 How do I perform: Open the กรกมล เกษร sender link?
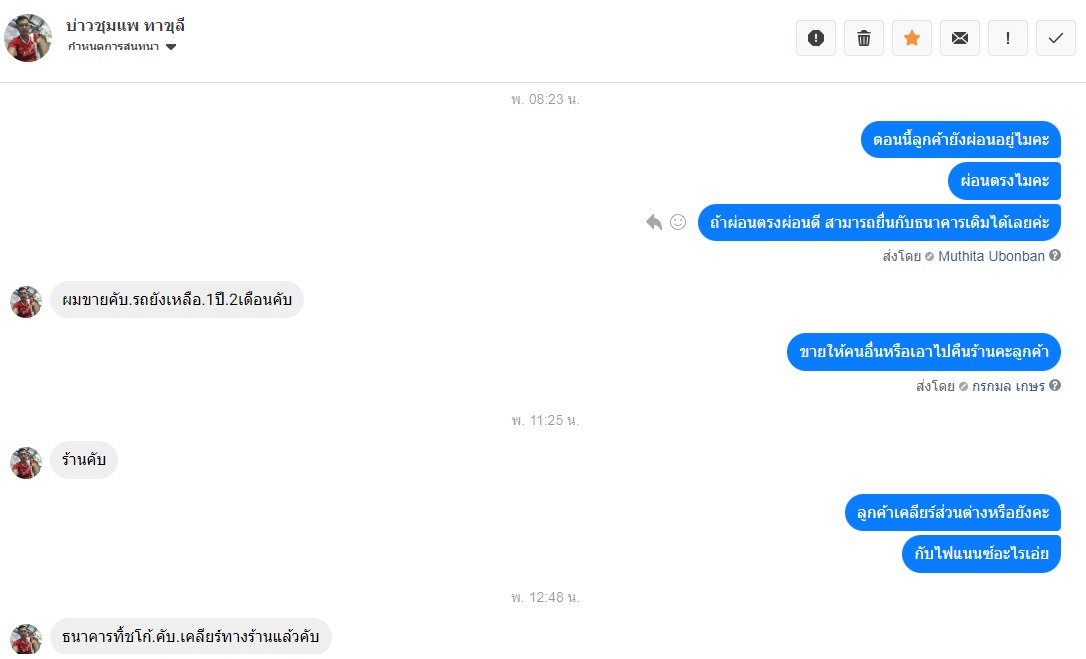coord(1008,386)
